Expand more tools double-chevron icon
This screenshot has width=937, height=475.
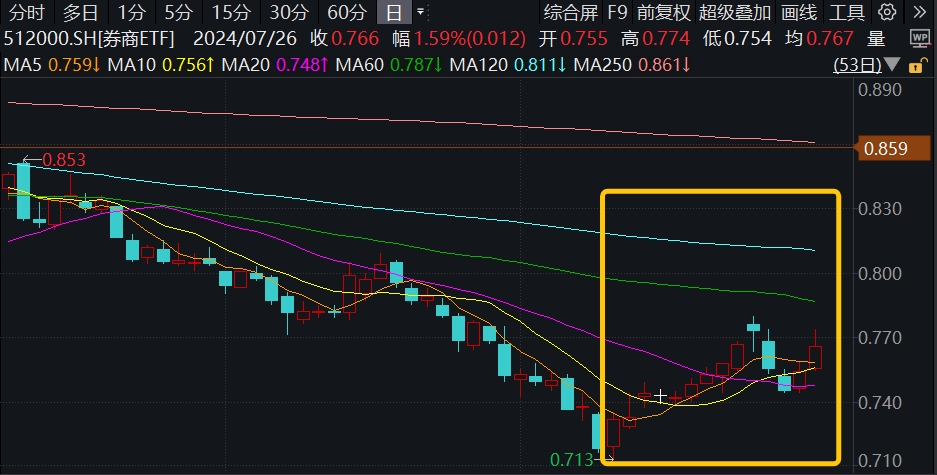click(918, 12)
